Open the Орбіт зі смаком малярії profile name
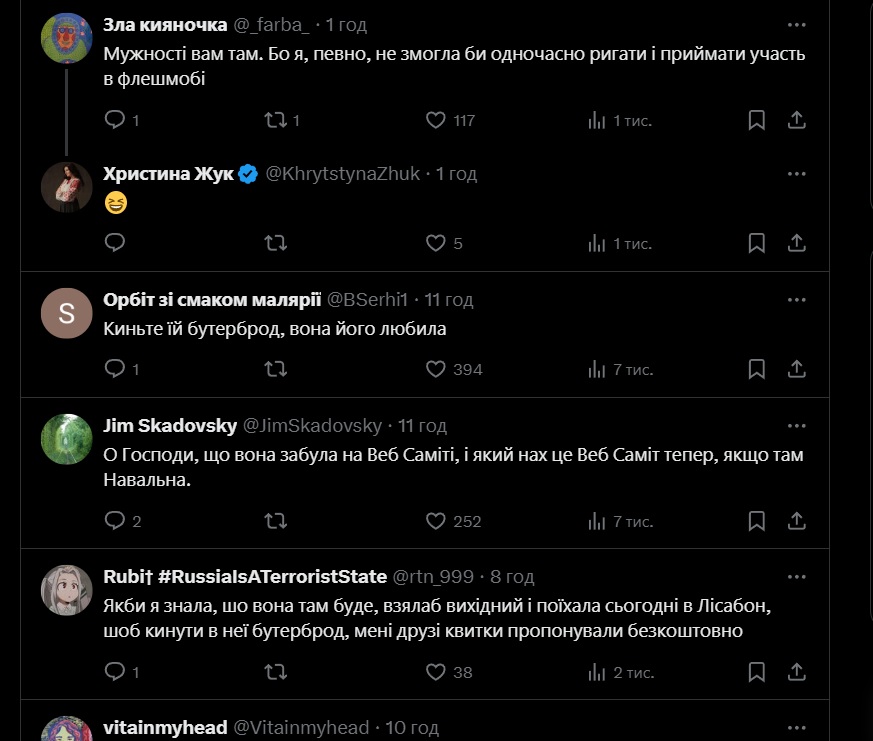The image size is (873, 741). [x=212, y=300]
